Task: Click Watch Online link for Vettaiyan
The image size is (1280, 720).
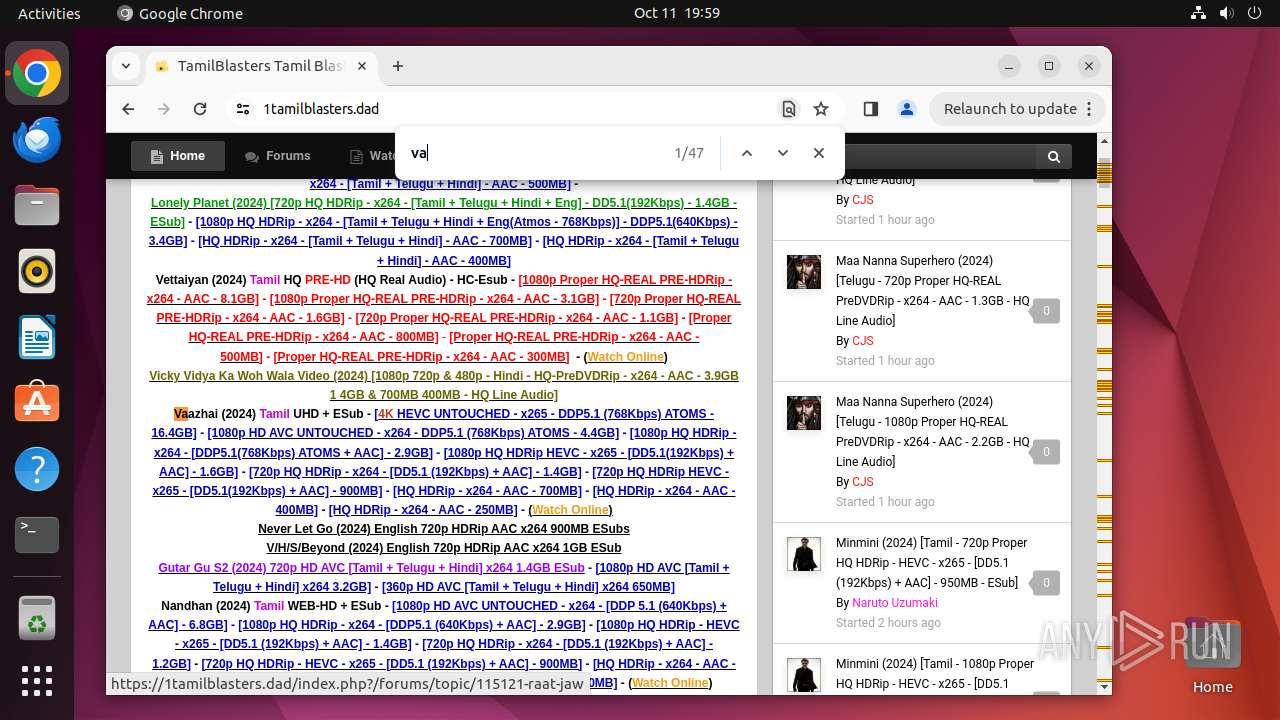Action: [x=626, y=357]
